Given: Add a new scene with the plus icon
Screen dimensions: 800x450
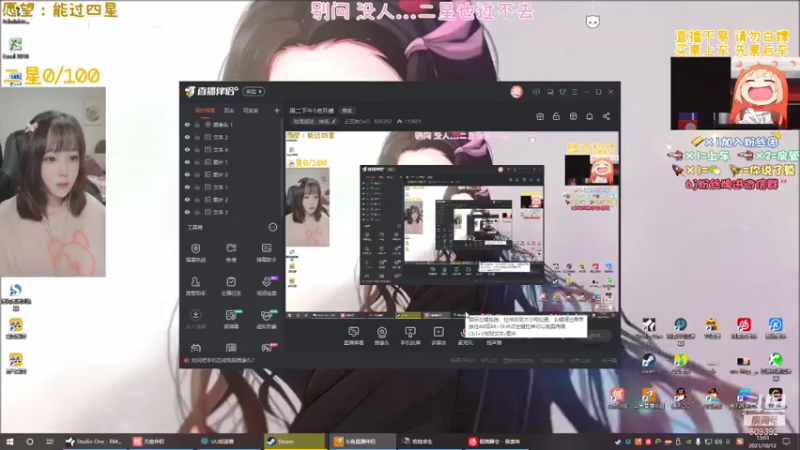Looking at the screenshot, I should [x=277, y=110].
